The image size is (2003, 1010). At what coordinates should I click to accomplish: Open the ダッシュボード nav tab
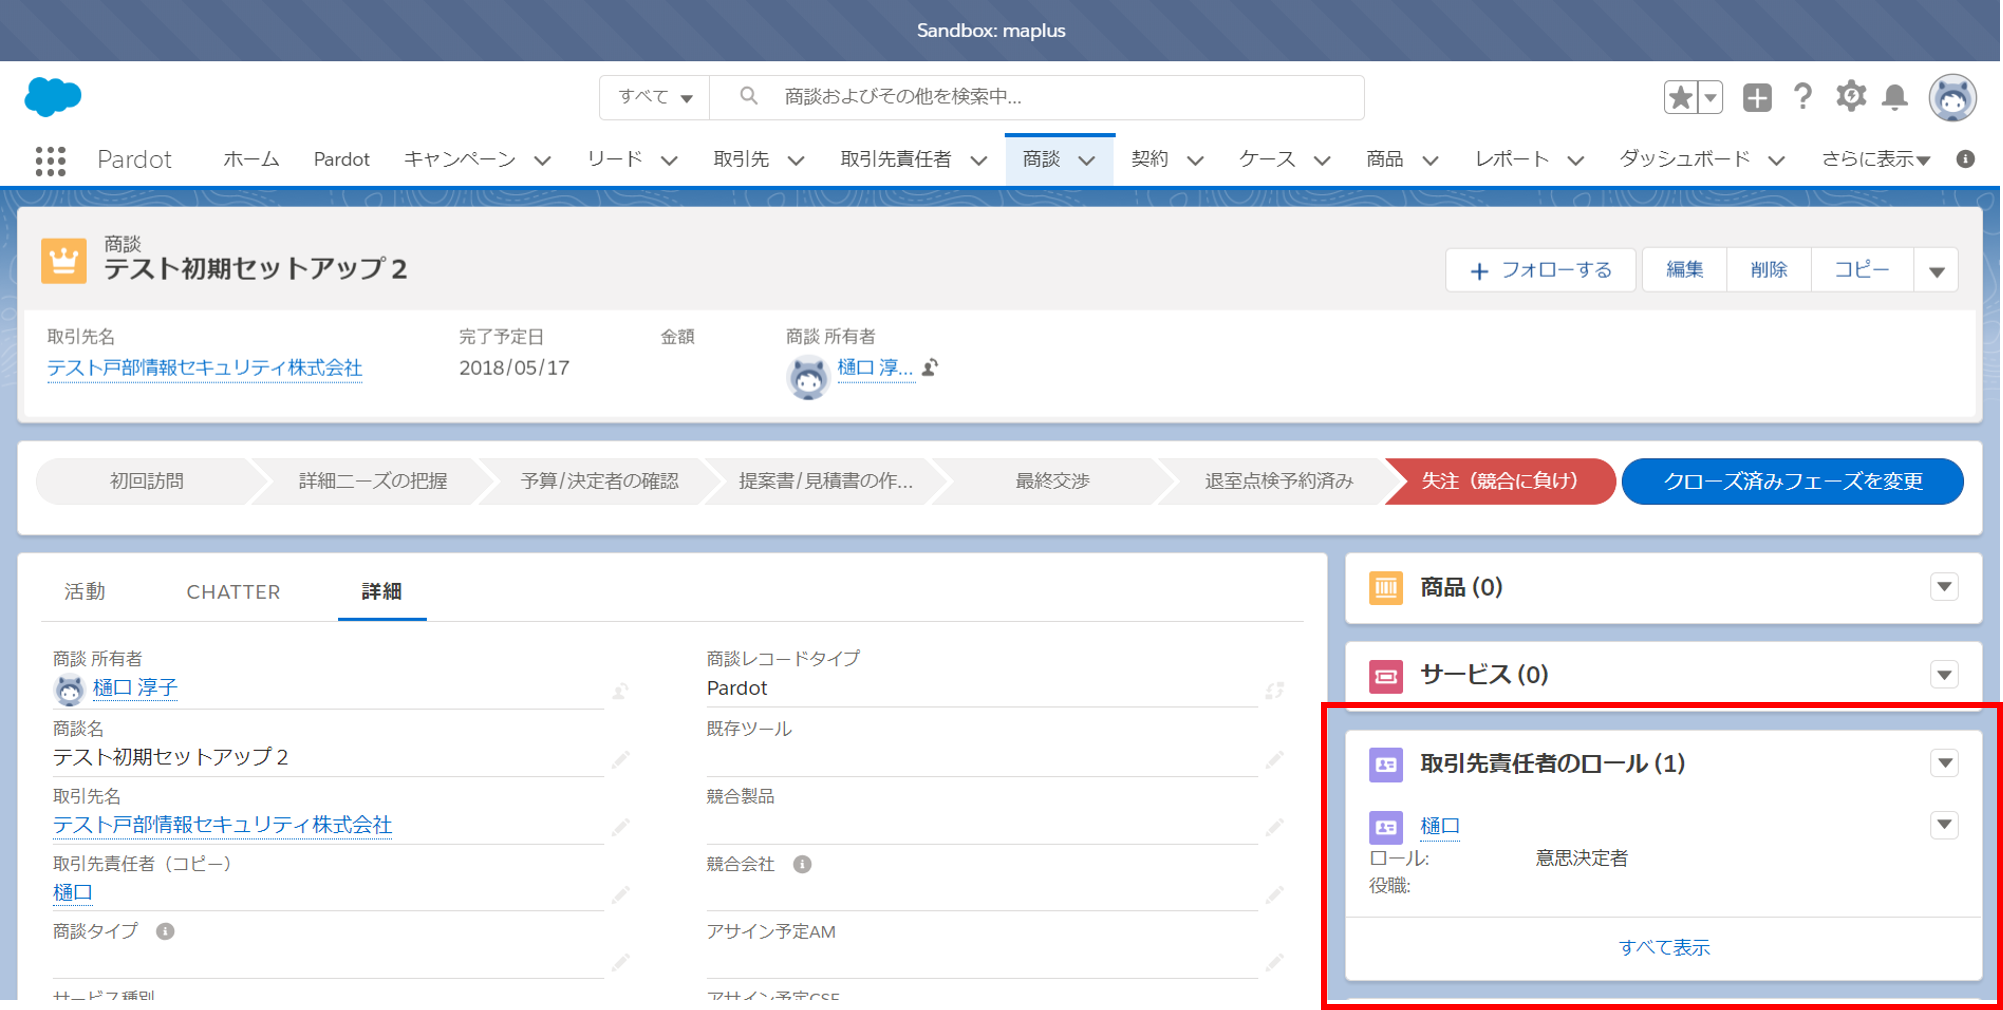pos(1684,159)
